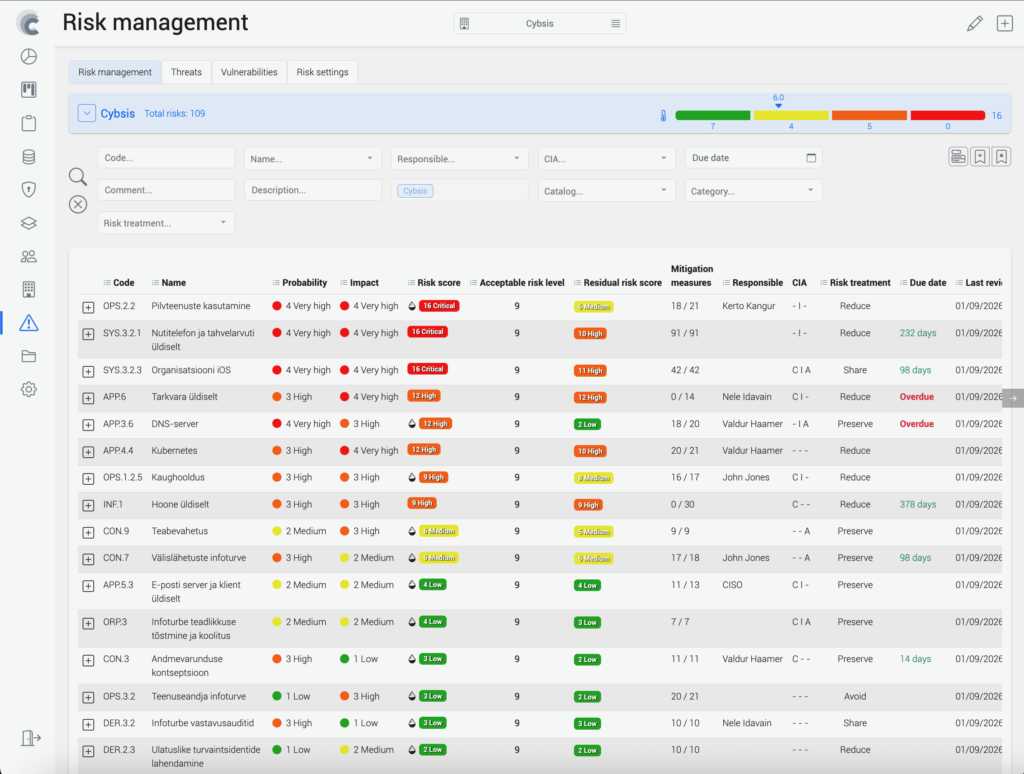Click the magnifier search icon beside filters
1024x774 pixels.
click(78, 177)
